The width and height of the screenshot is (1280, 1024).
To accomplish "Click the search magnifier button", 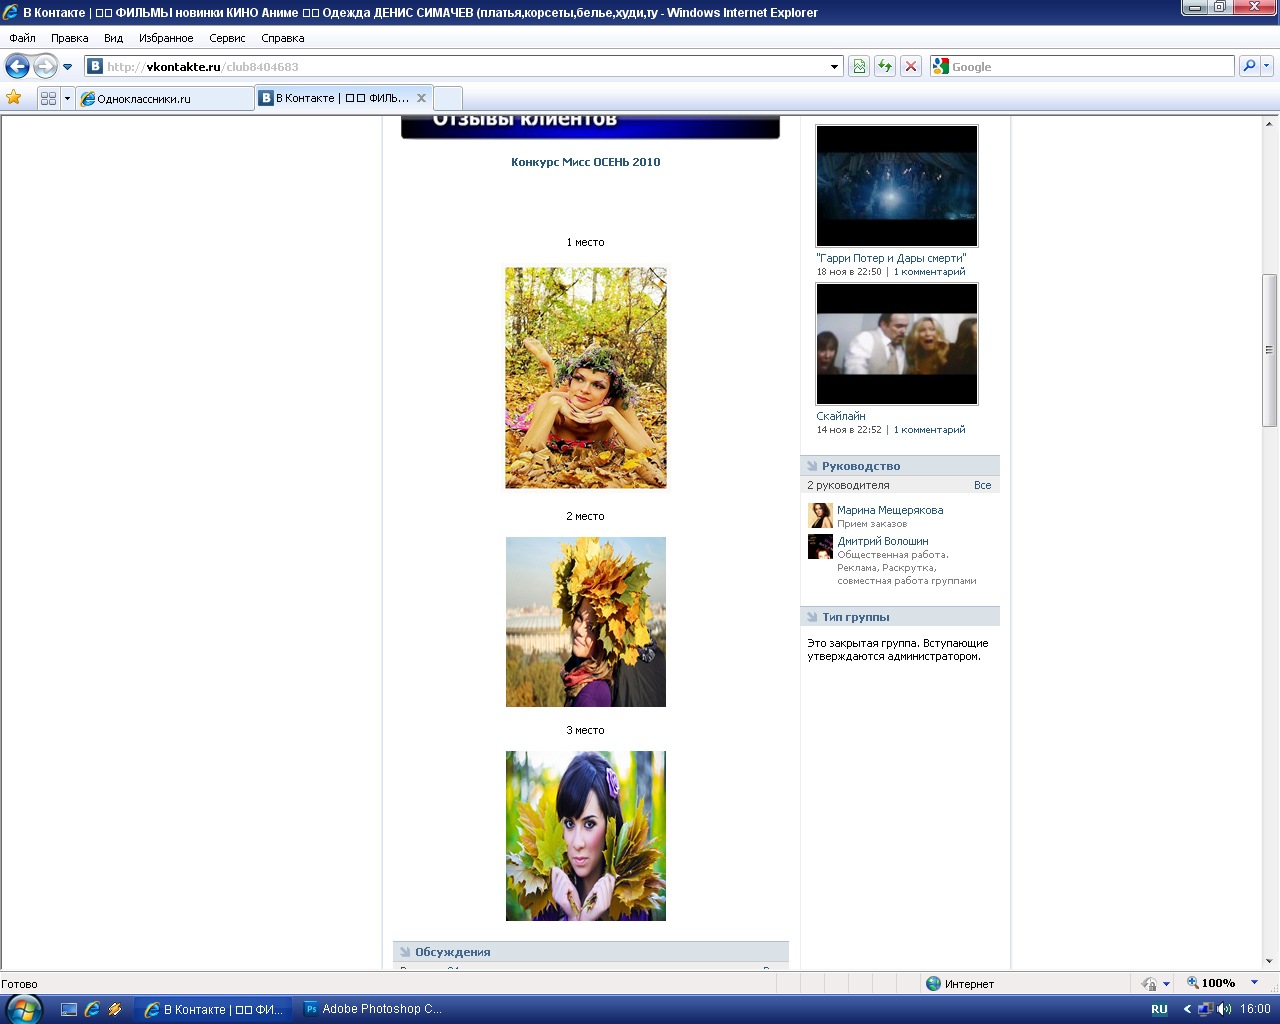I will pyautogui.click(x=1249, y=67).
